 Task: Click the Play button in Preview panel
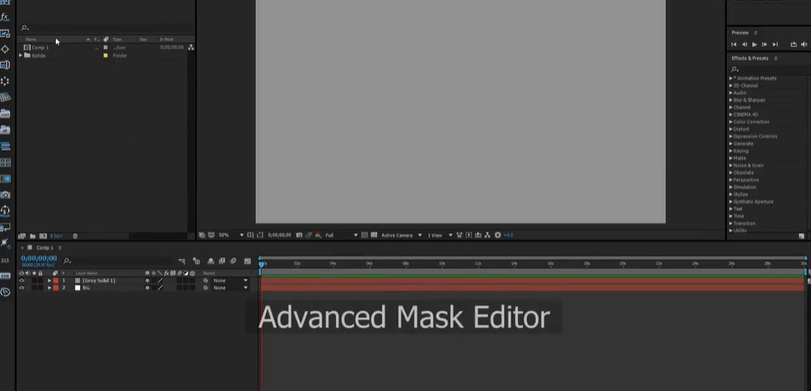(x=755, y=45)
